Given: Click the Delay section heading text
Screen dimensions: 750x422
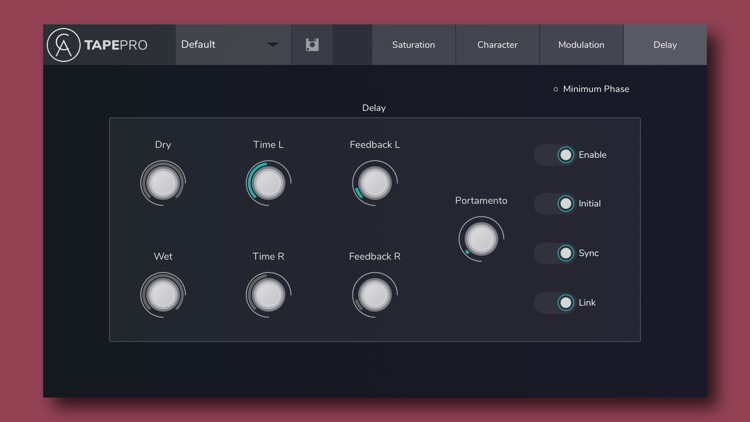Looking at the screenshot, I should (374, 108).
